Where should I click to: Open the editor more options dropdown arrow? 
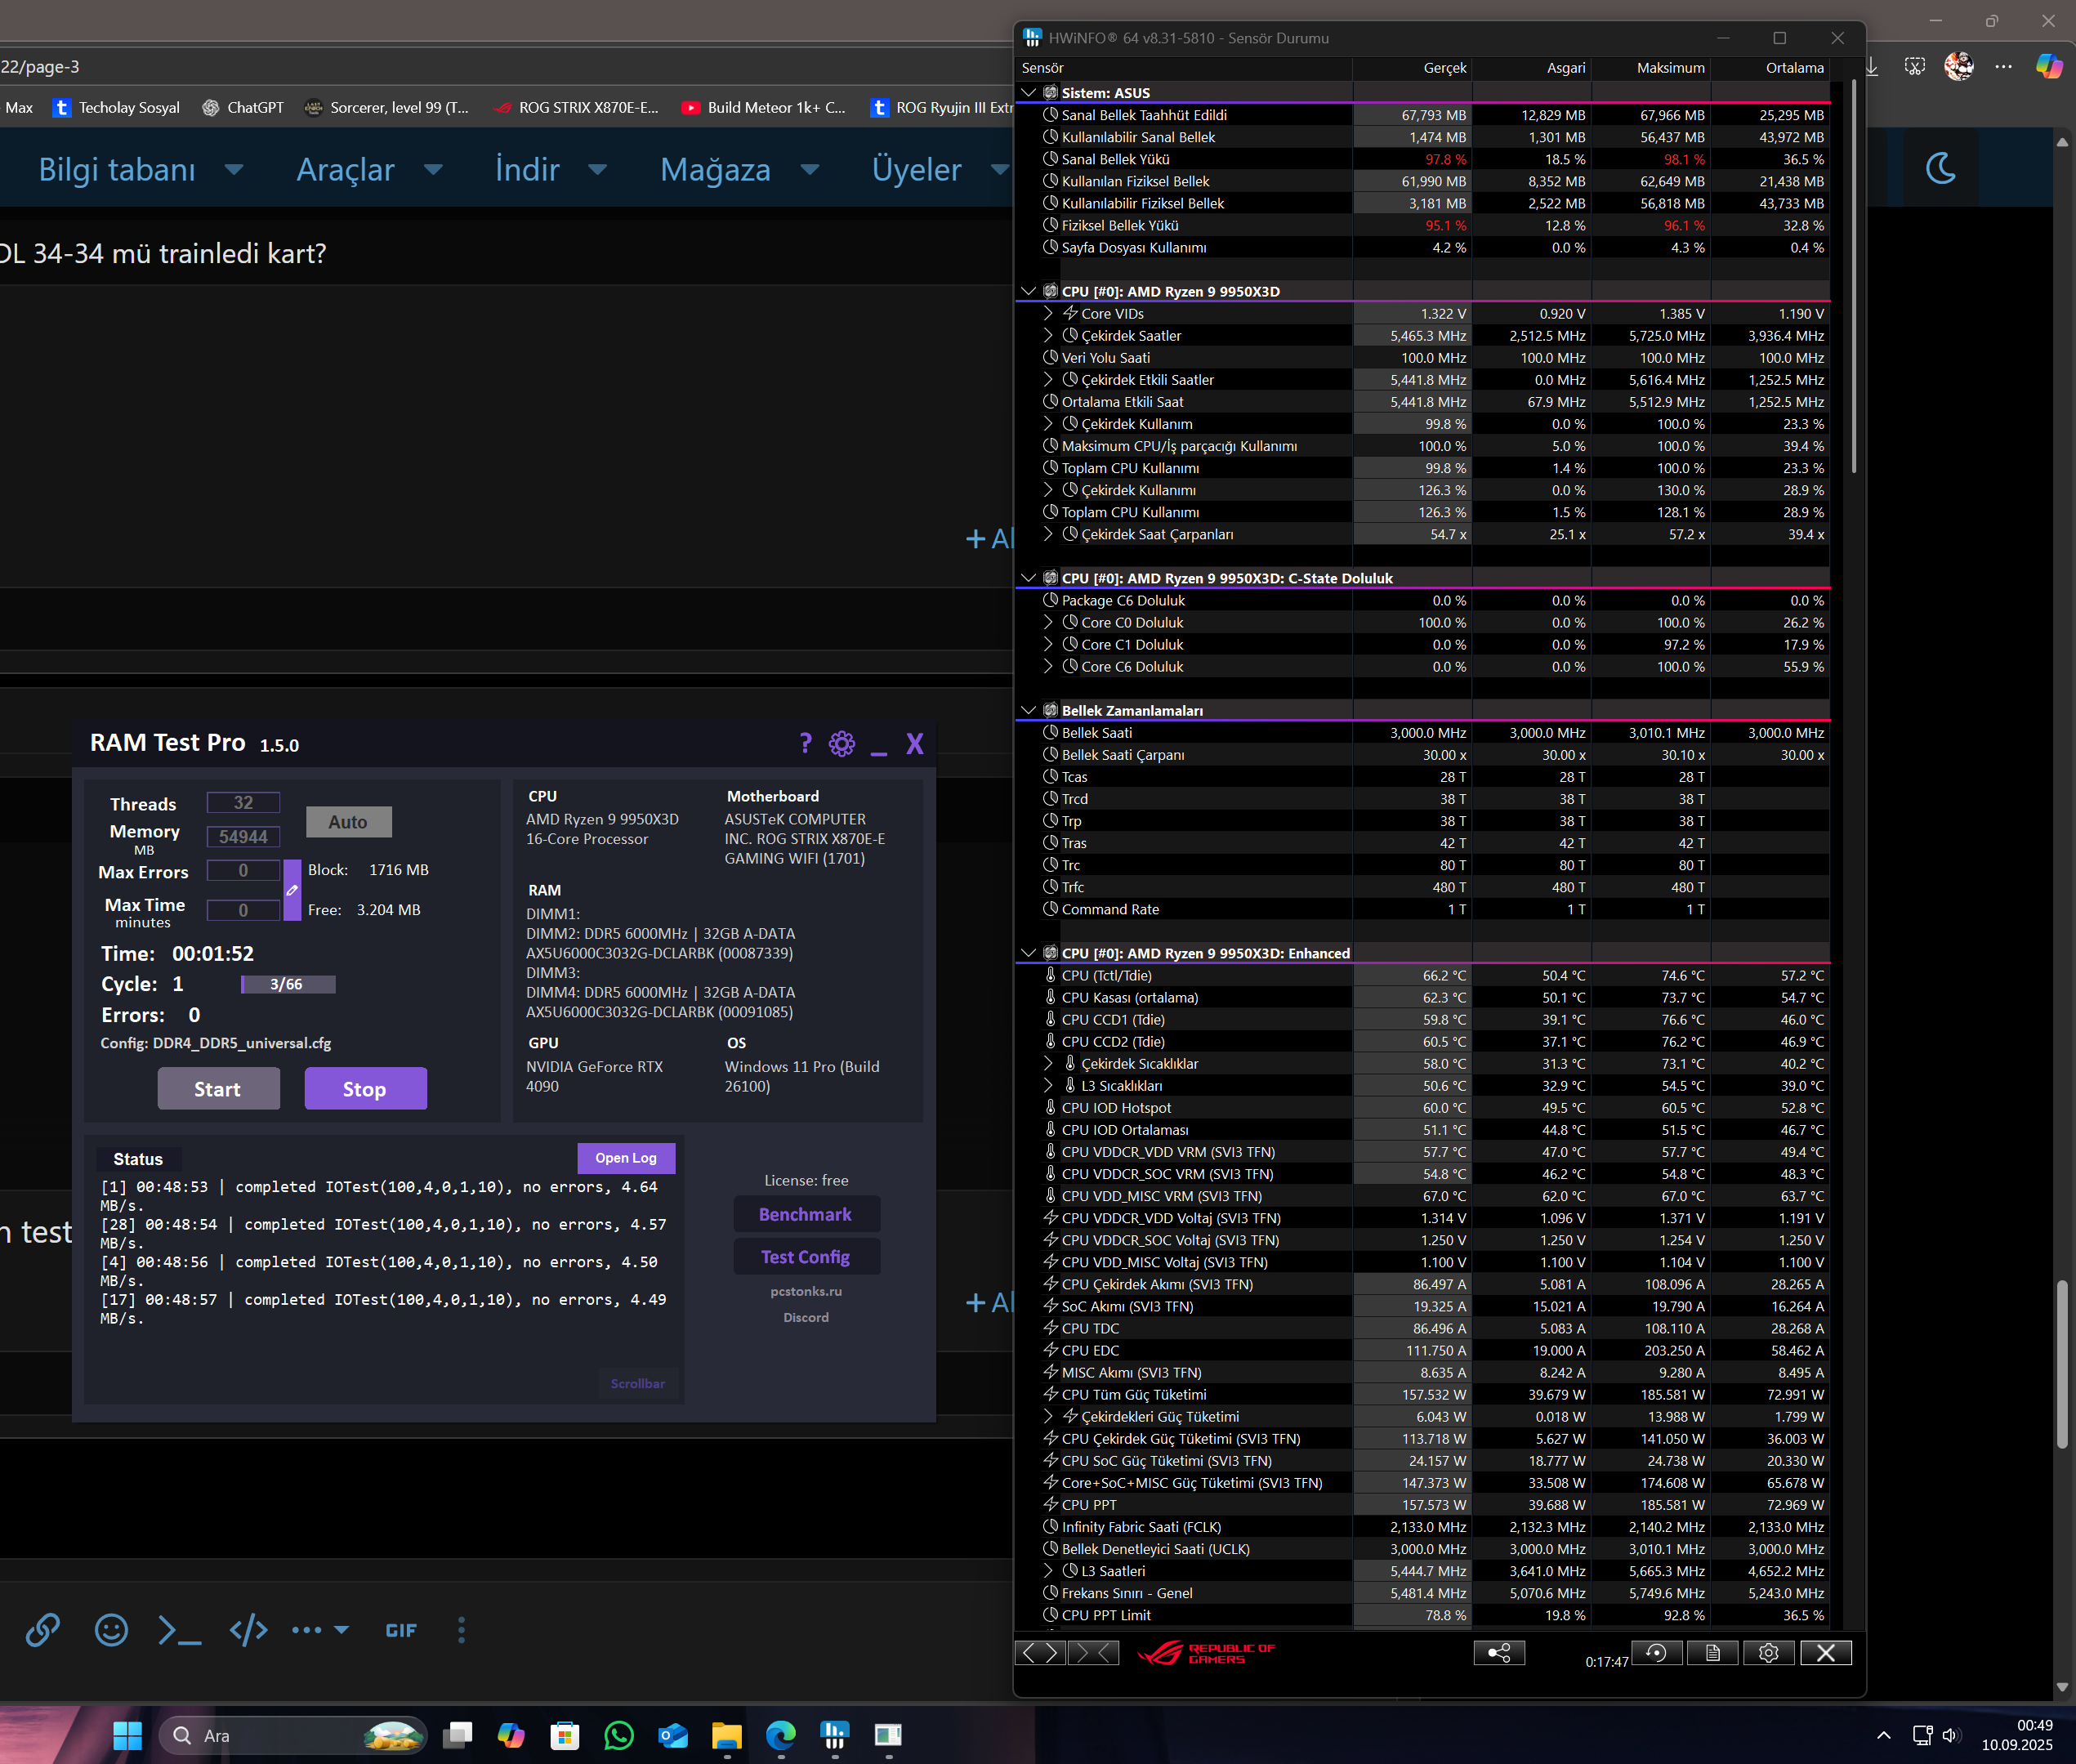coord(341,1630)
